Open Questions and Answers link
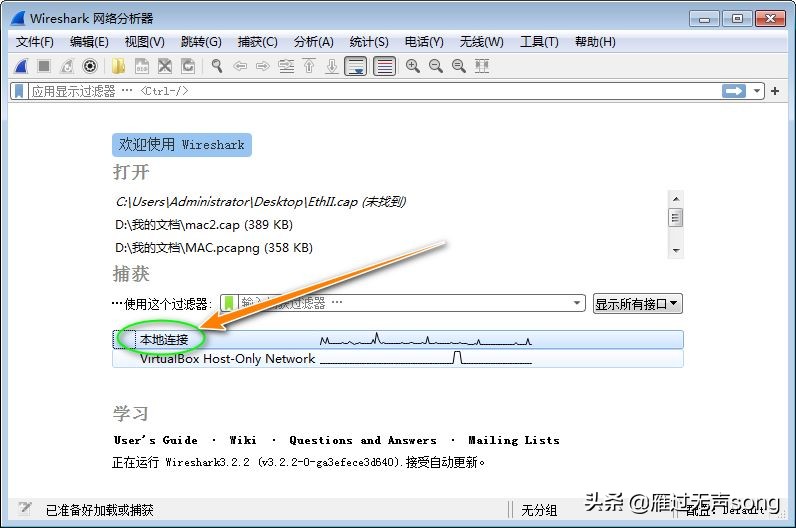The height and width of the screenshot is (528, 796). 363,440
